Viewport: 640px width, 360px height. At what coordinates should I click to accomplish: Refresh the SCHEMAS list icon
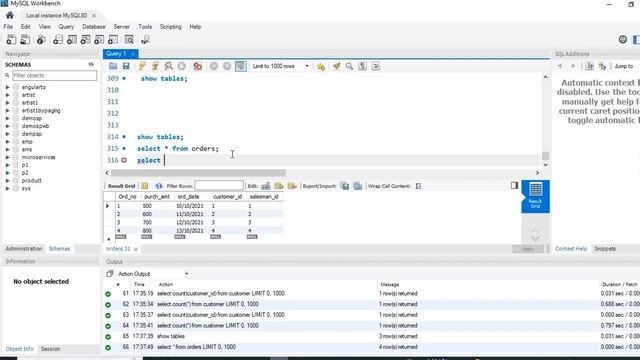pos(91,64)
